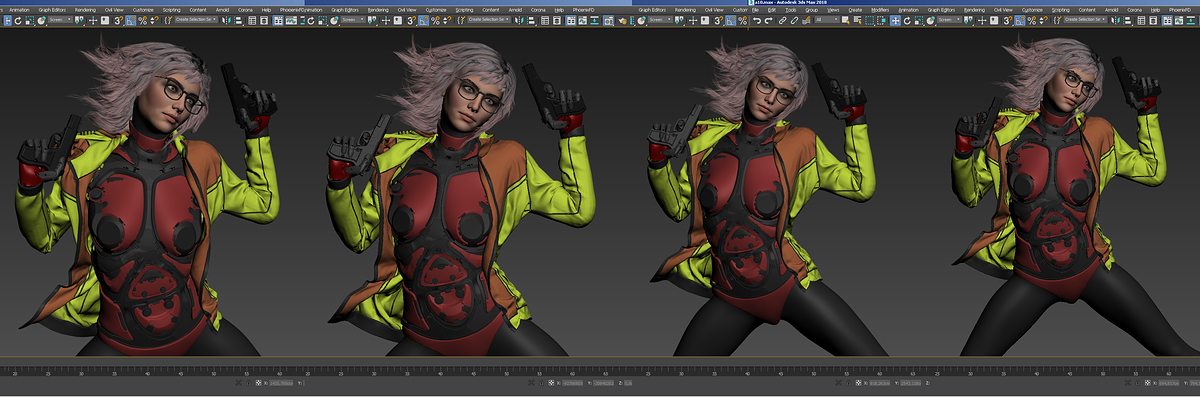
Task: Pick the Rectangular Selection Region tool
Action: [869, 20]
